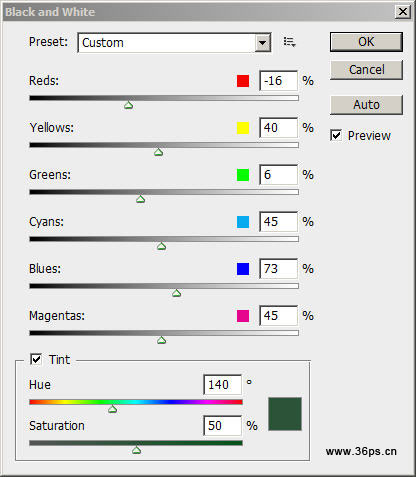Click the Cancel button

pos(366,70)
